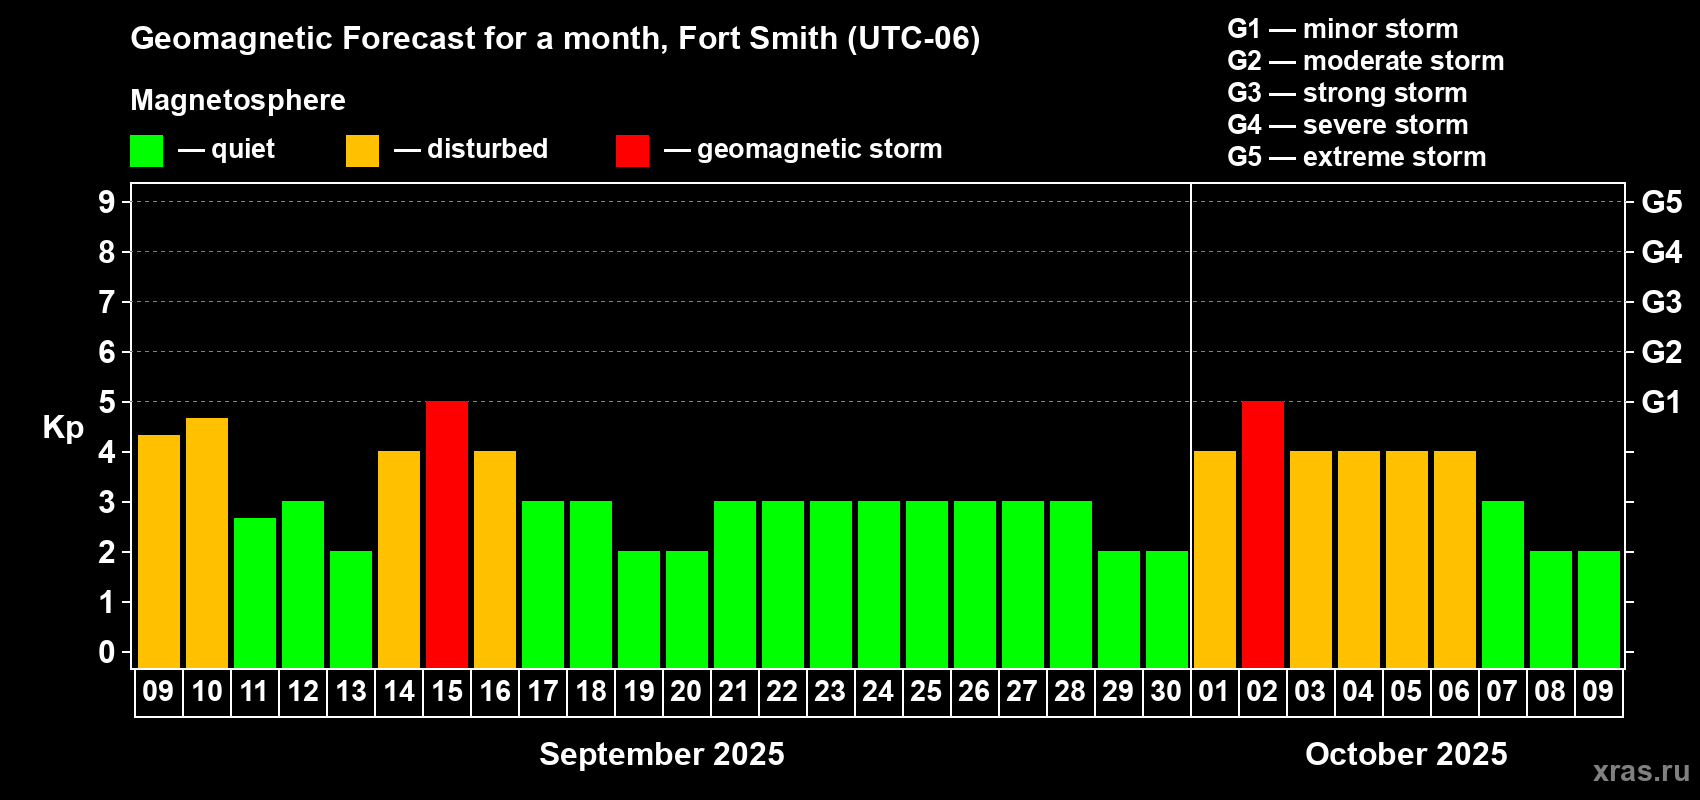The width and height of the screenshot is (1700, 800).
Task: Select the orange bar for October 04
Action: [1359, 559]
